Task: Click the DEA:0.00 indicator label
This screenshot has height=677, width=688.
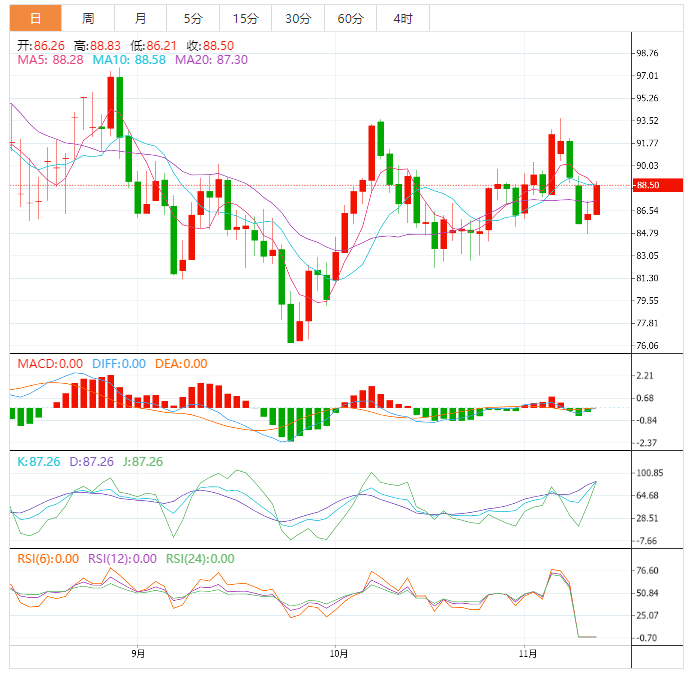Action: (181, 364)
